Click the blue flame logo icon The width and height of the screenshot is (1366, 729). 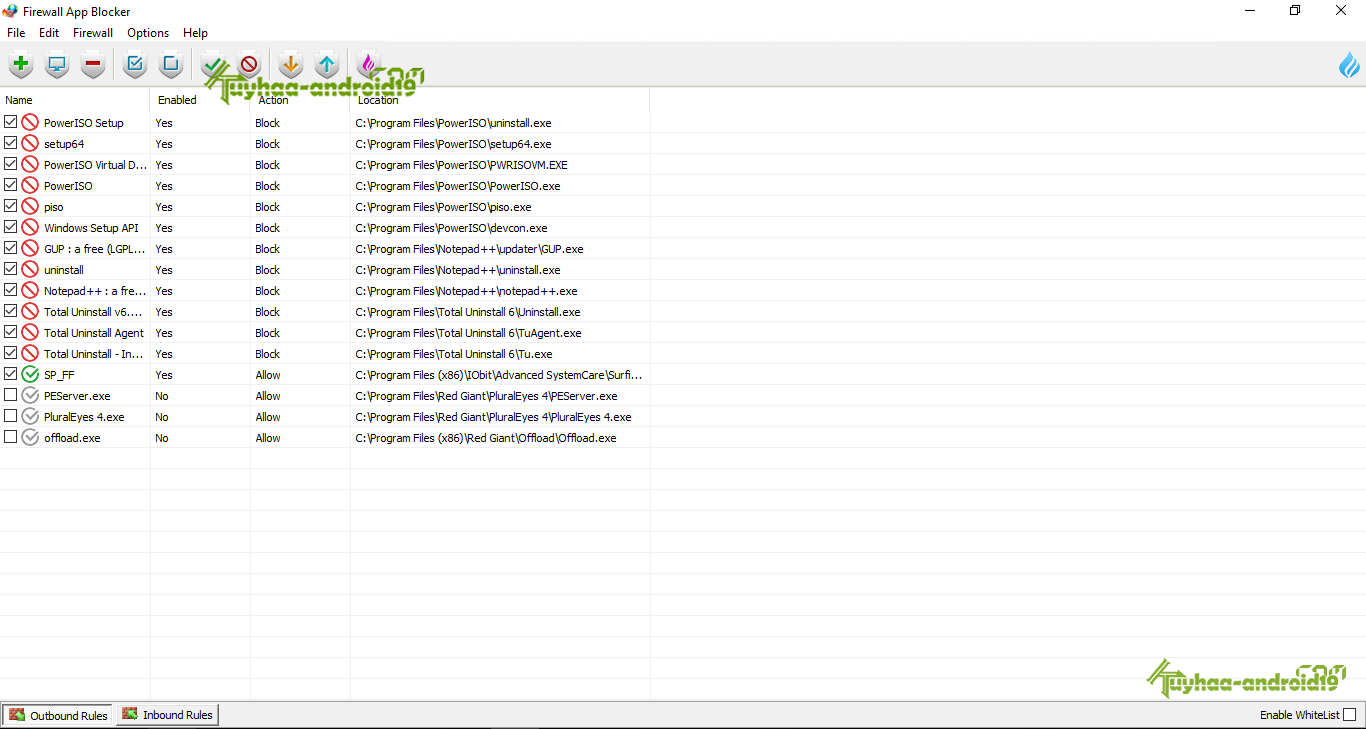[1349, 66]
